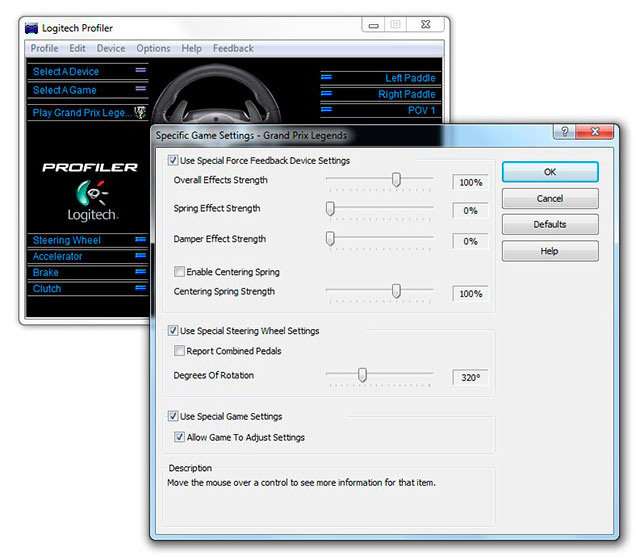Click the blue marker next to Clutch
The width and height of the screenshot is (640, 560).
pyautogui.click(x=140, y=288)
